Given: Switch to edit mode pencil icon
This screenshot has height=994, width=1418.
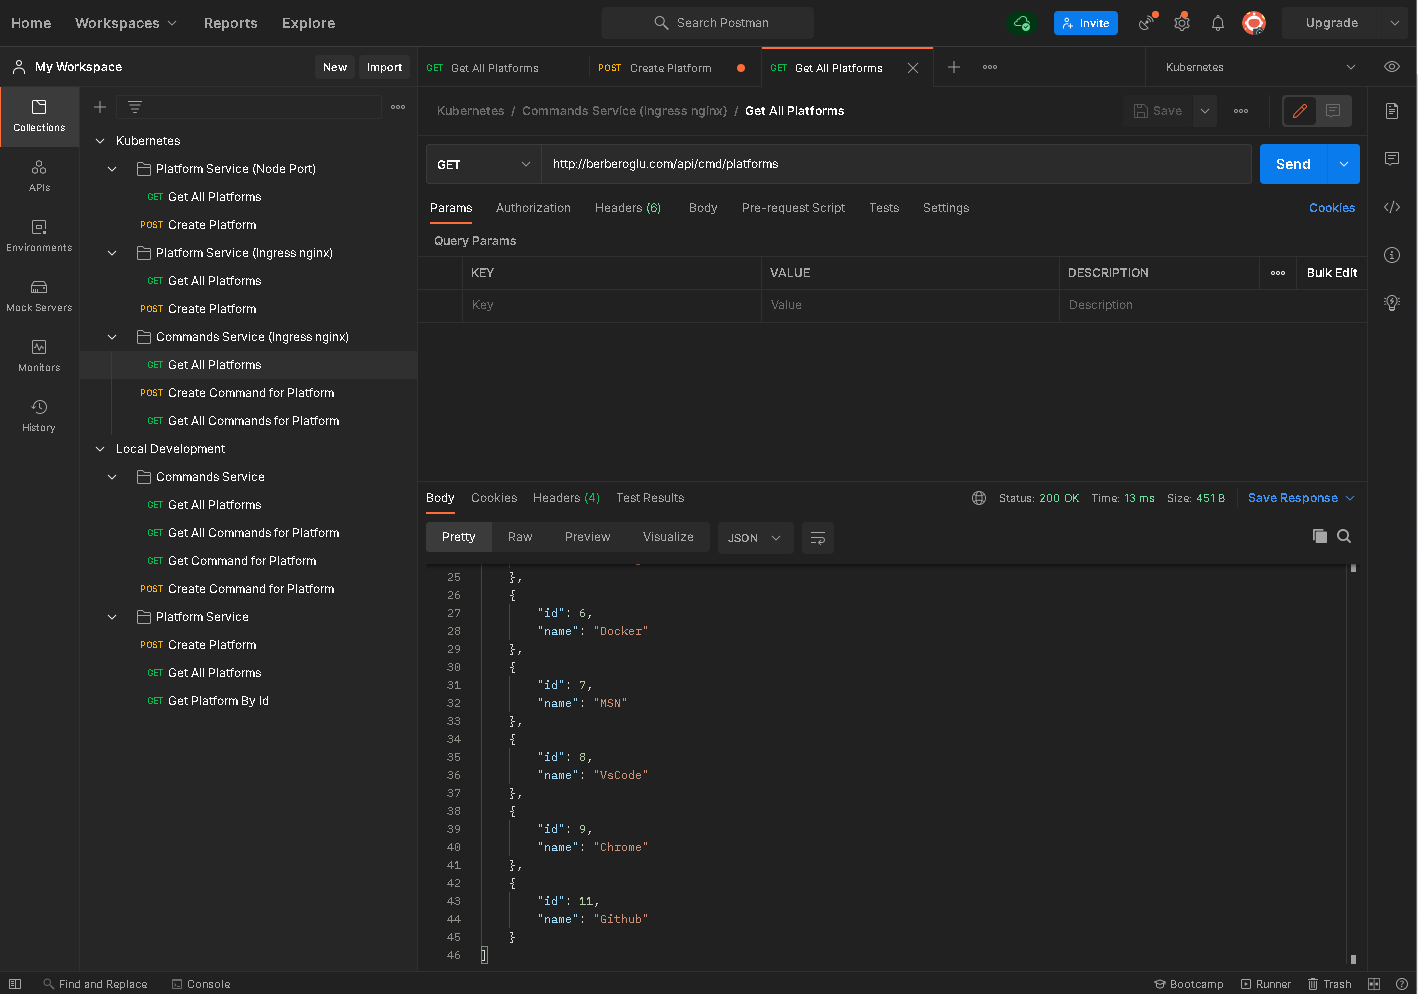Looking at the screenshot, I should 1300,111.
